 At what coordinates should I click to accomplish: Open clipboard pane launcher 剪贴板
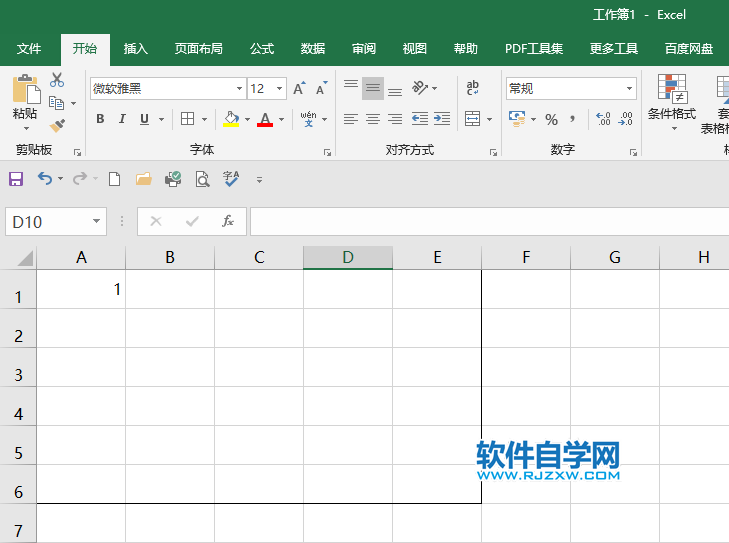coord(78,152)
